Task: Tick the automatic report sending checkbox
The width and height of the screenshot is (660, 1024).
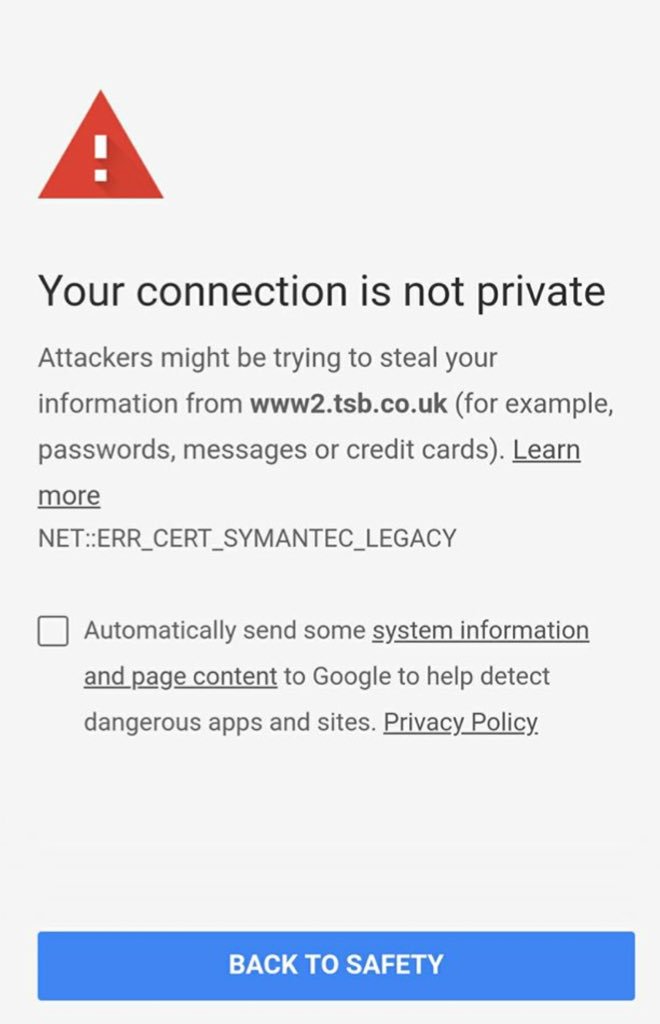Action: click(53, 631)
